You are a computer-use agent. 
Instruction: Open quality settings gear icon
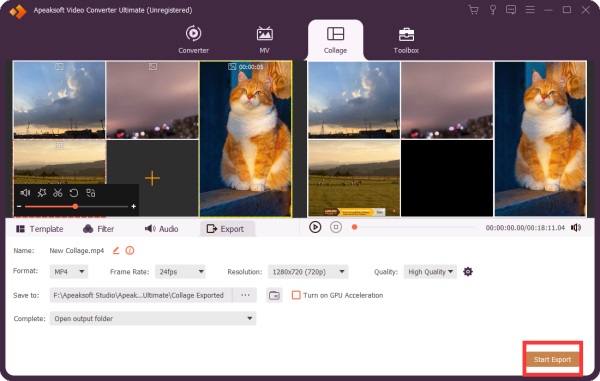click(x=468, y=272)
